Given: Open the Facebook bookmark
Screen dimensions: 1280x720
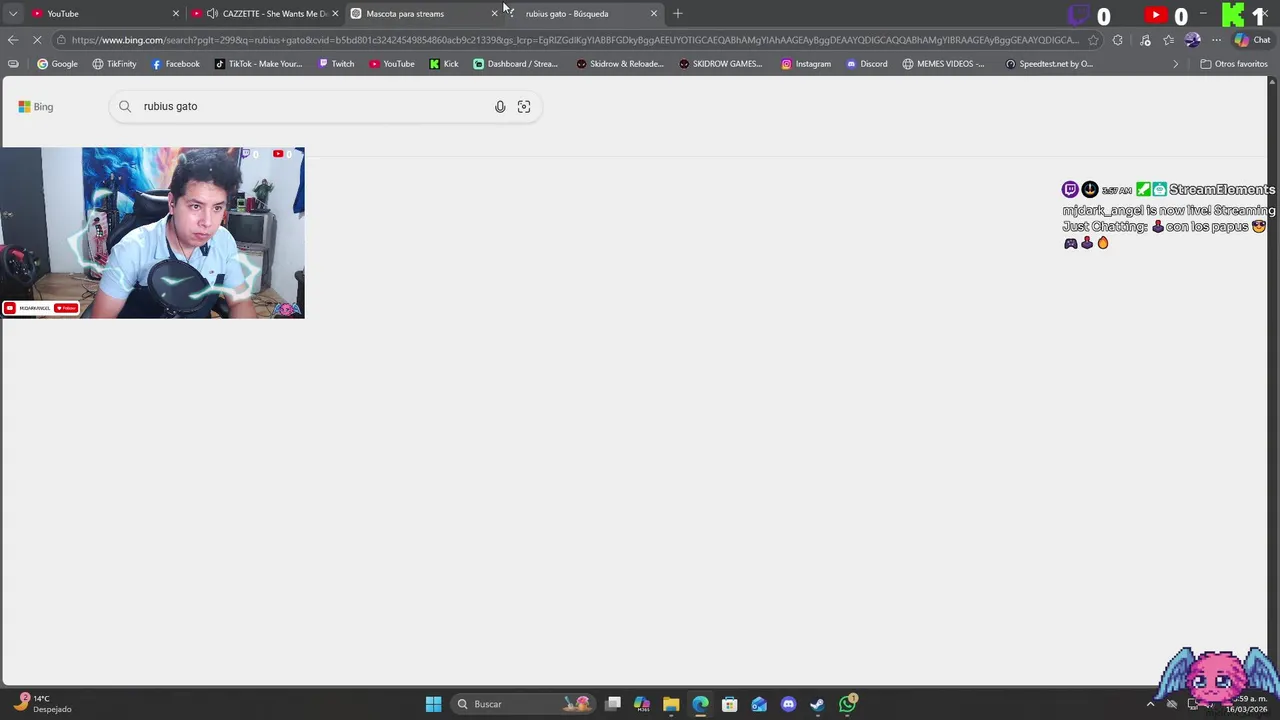Looking at the screenshot, I should [175, 64].
